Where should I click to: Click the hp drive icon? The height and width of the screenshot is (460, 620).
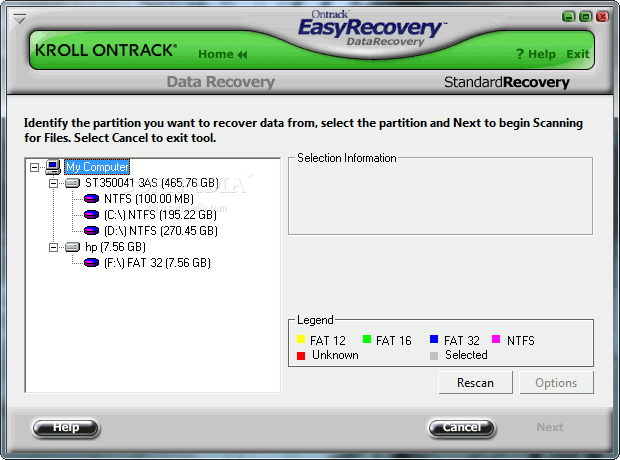point(72,247)
